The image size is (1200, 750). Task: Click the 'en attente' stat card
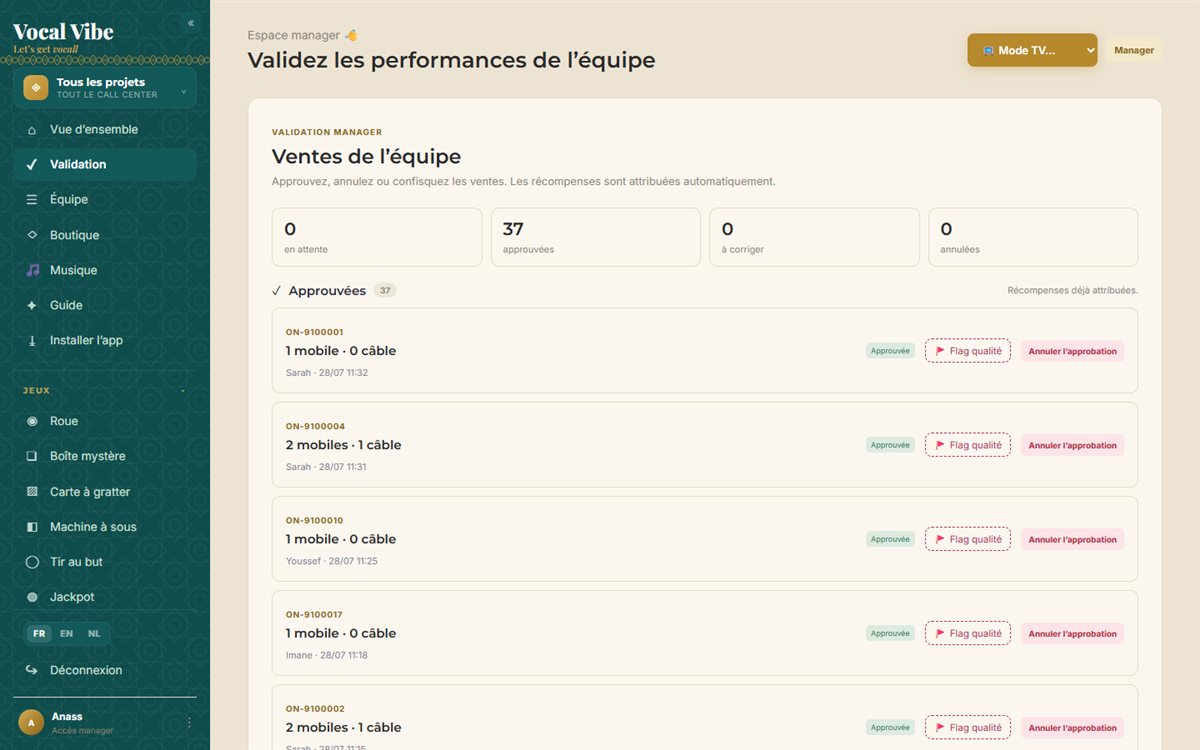click(377, 237)
